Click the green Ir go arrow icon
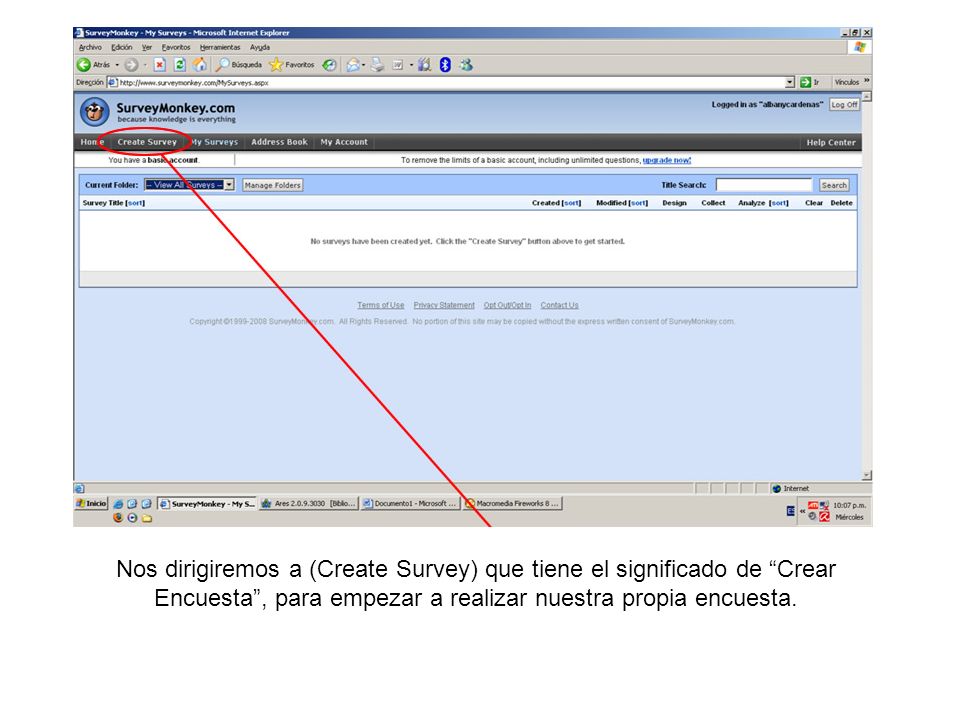960x720 pixels. (805, 82)
